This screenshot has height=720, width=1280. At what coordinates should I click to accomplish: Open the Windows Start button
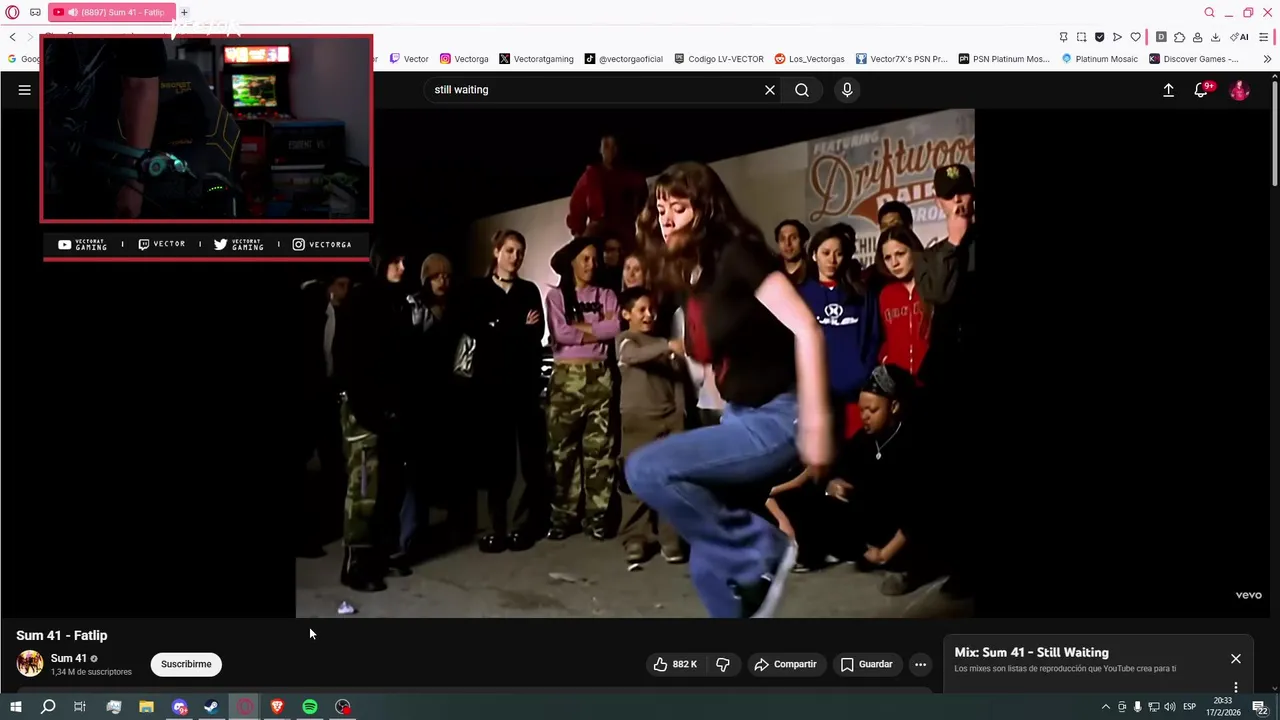point(15,707)
